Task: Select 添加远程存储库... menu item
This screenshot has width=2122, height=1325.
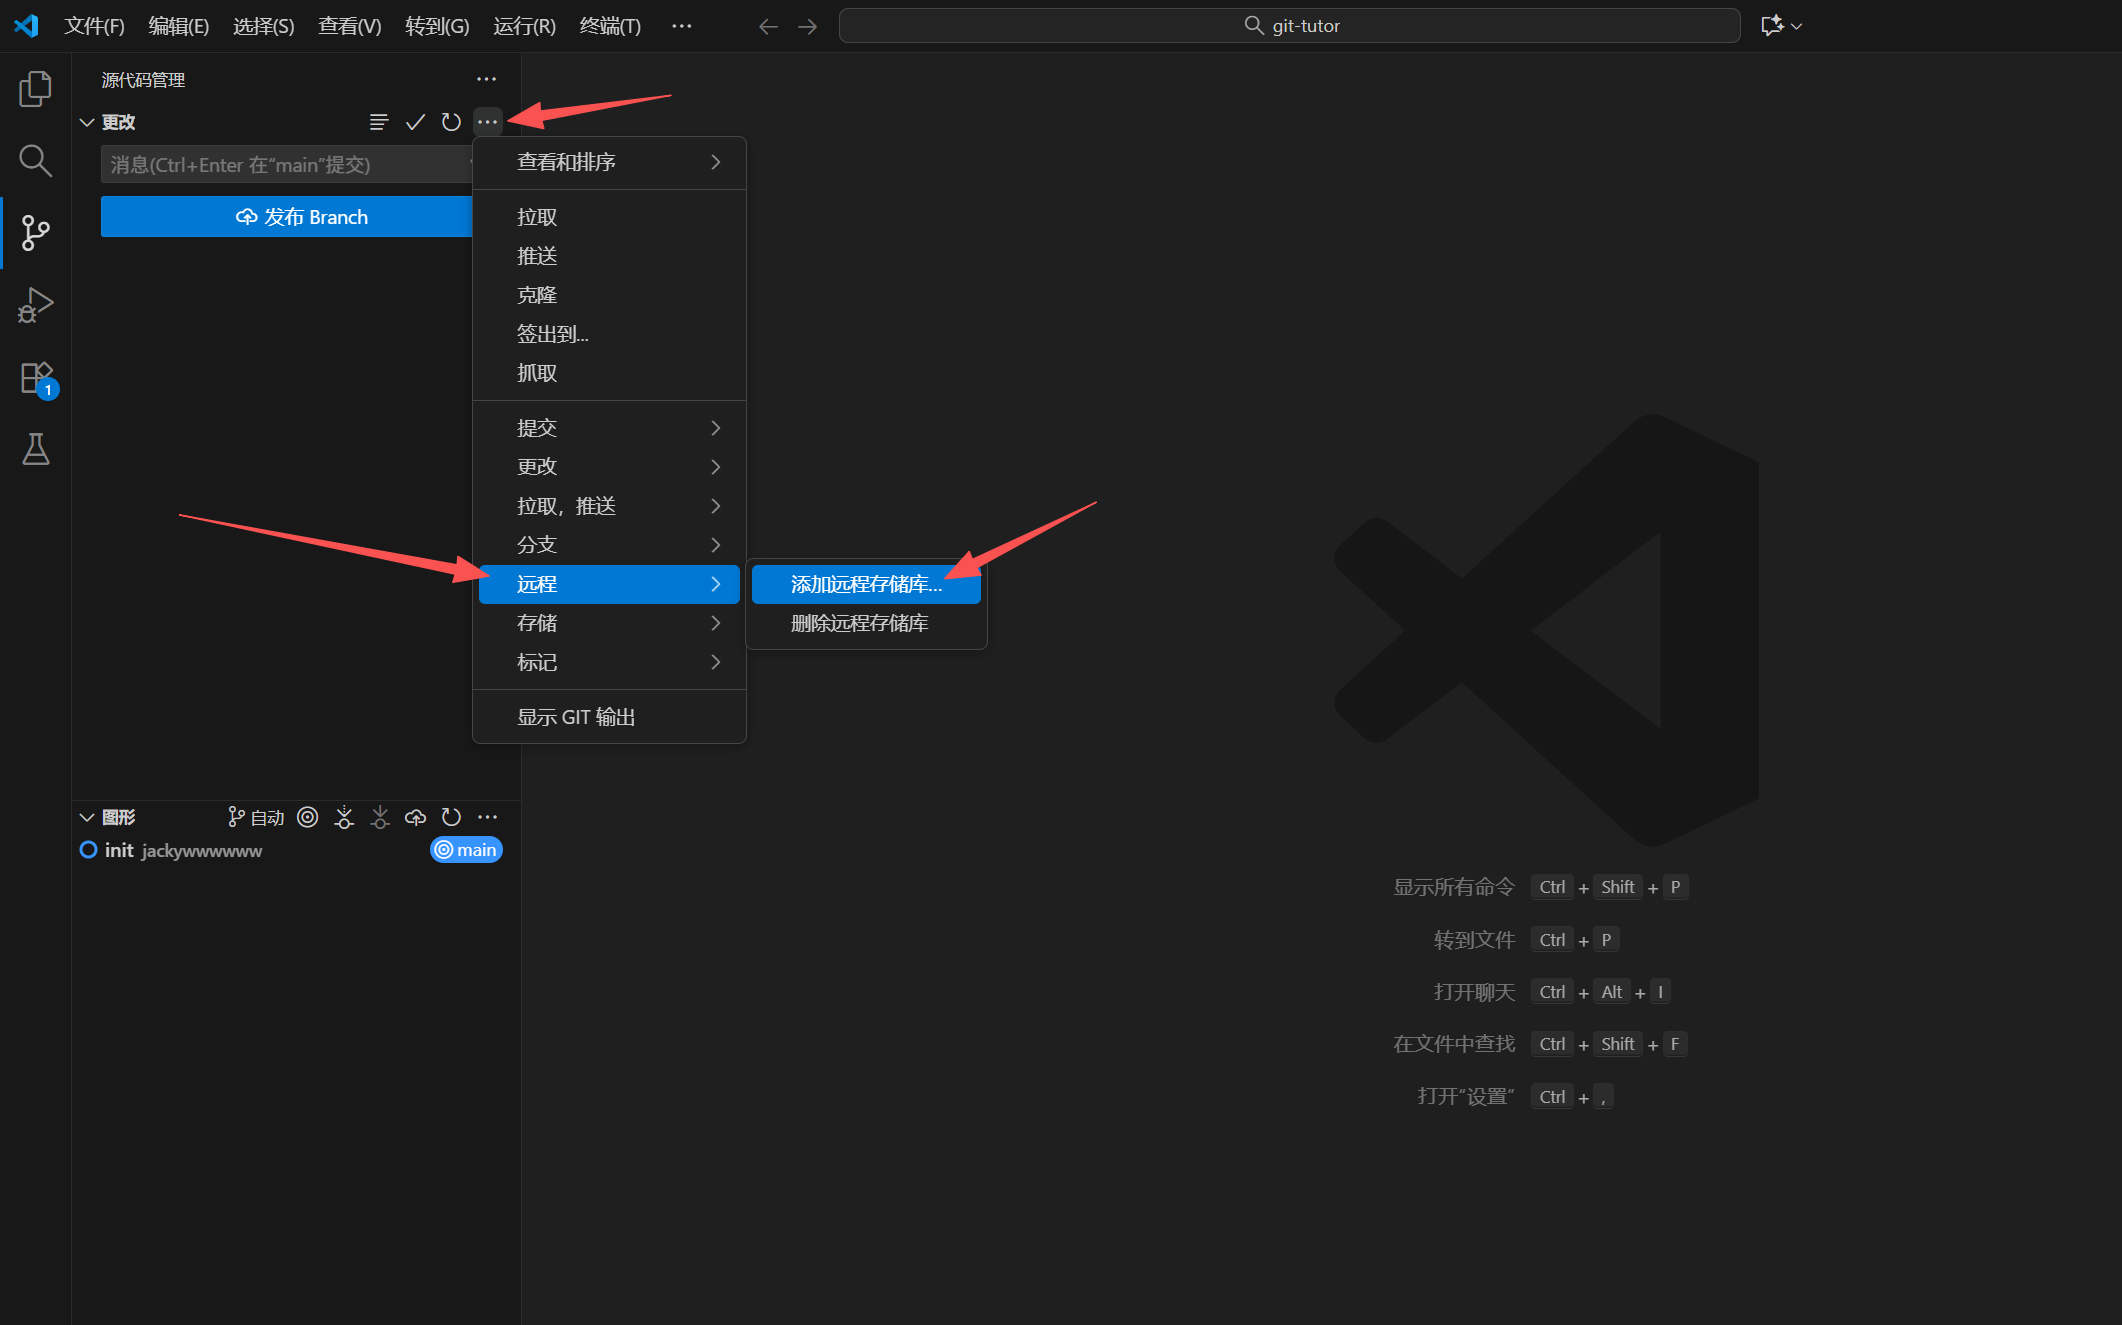Action: (x=866, y=584)
